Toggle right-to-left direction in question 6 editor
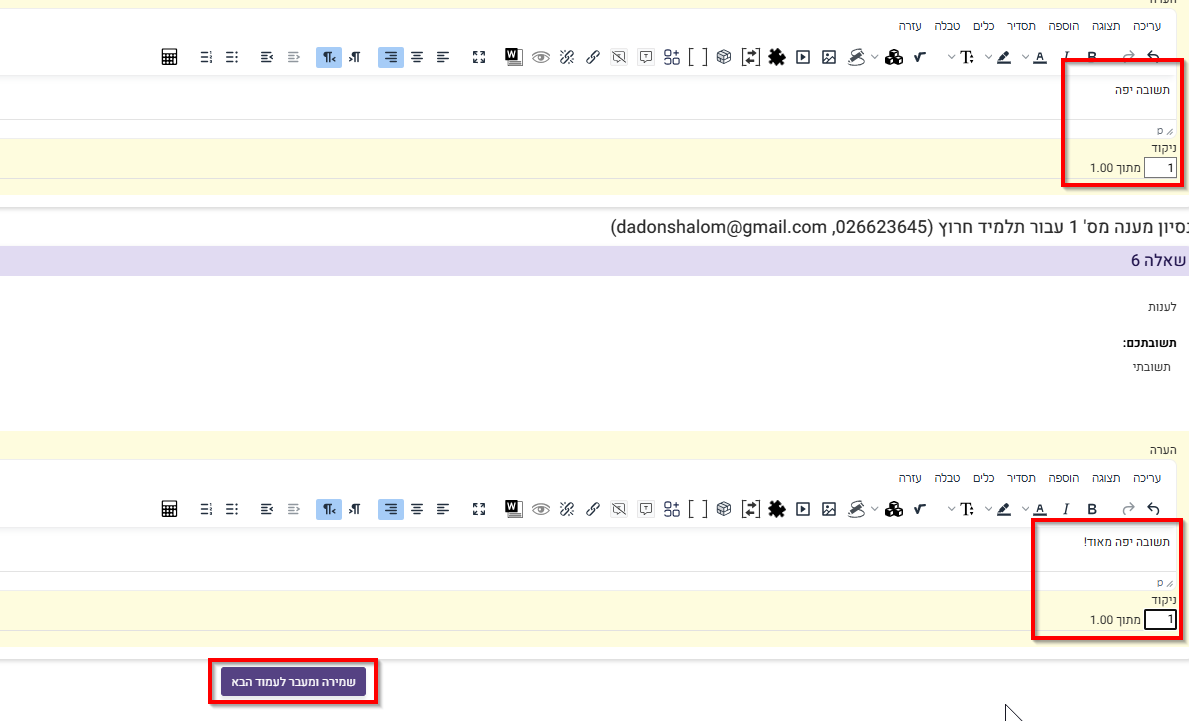The width and height of the screenshot is (1189, 721). click(x=328, y=509)
